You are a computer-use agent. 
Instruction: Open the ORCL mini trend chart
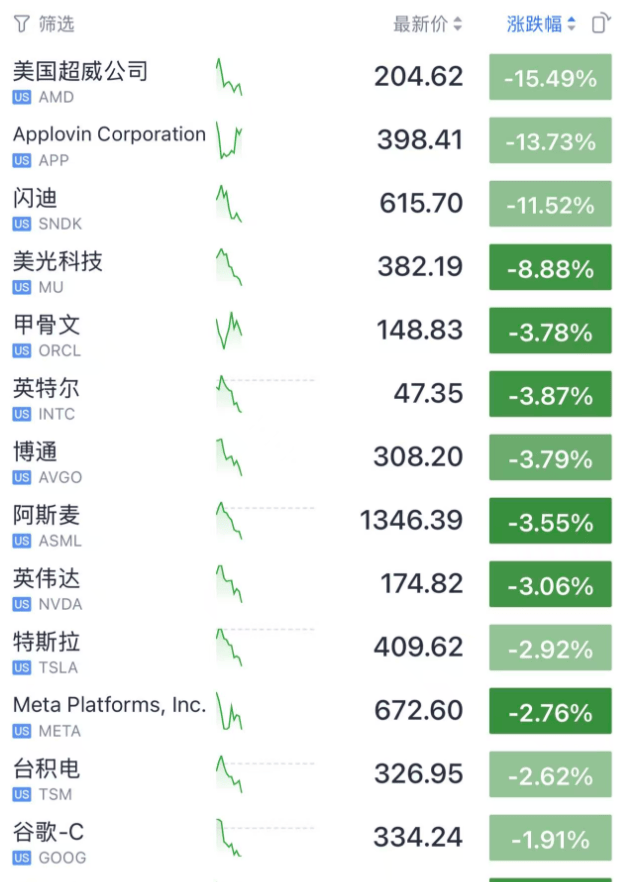tap(229, 331)
